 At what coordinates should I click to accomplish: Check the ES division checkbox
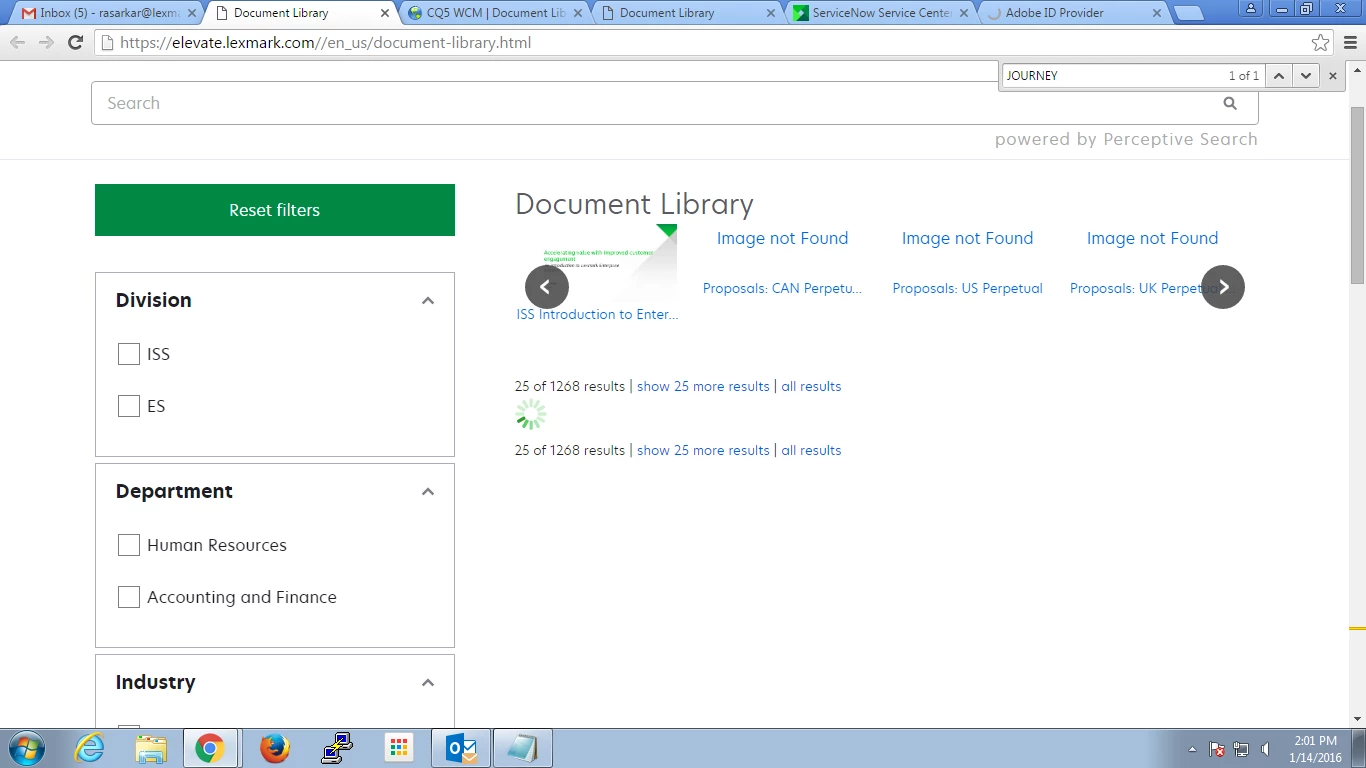(129, 406)
